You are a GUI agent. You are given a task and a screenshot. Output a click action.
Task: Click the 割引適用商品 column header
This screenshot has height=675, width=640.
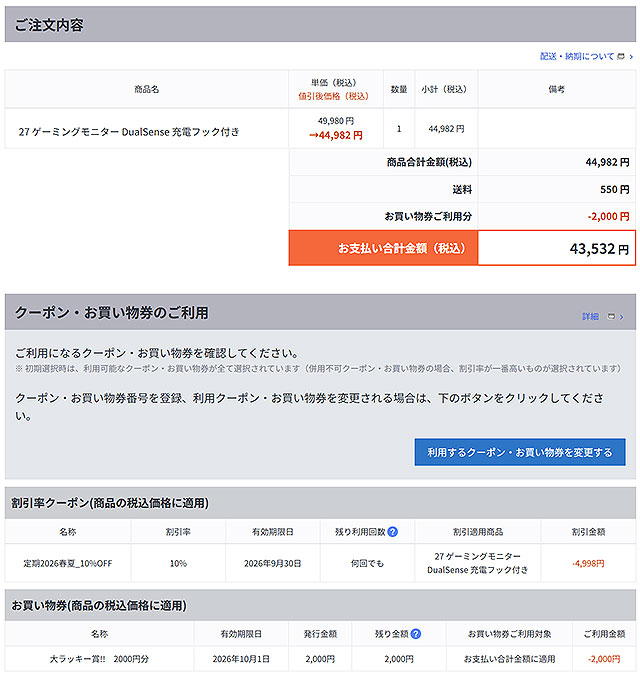coord(478,532)
